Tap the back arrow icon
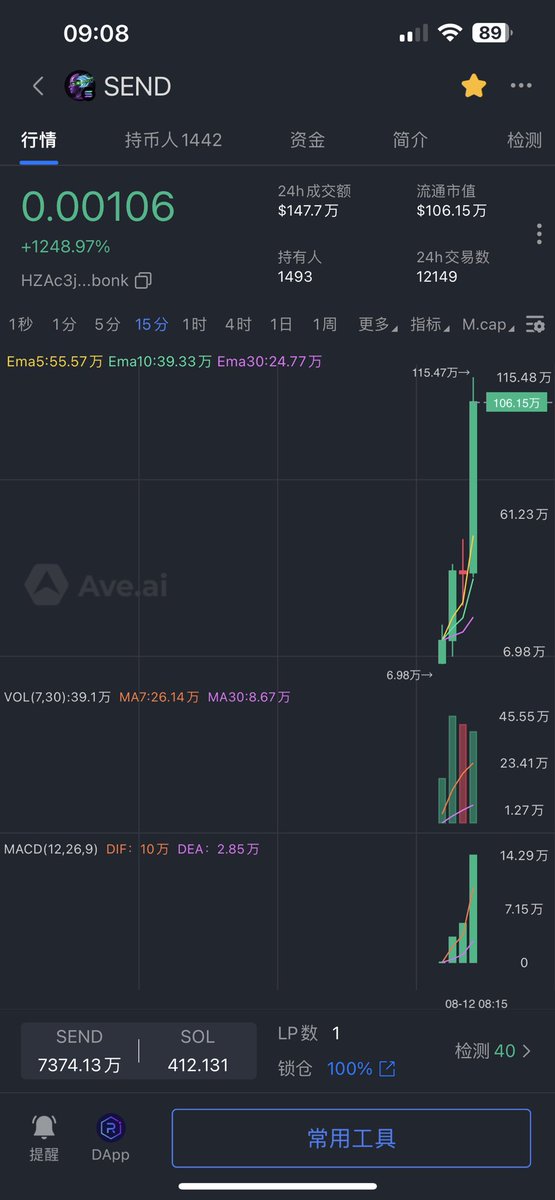The image size is (555, 1200). (x=38, y=86)
